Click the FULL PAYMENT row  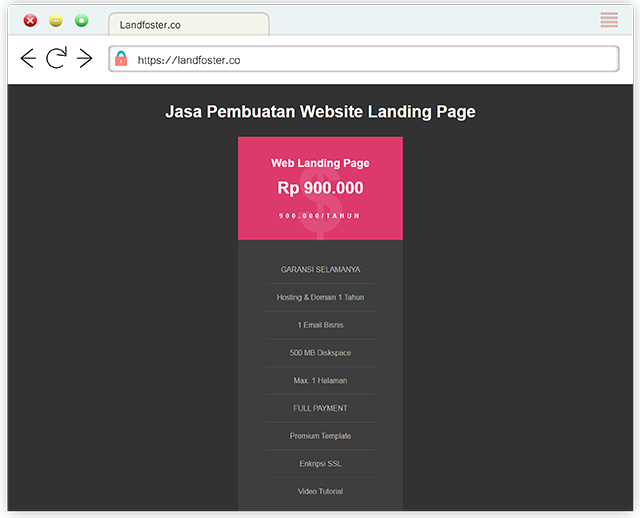320,408
